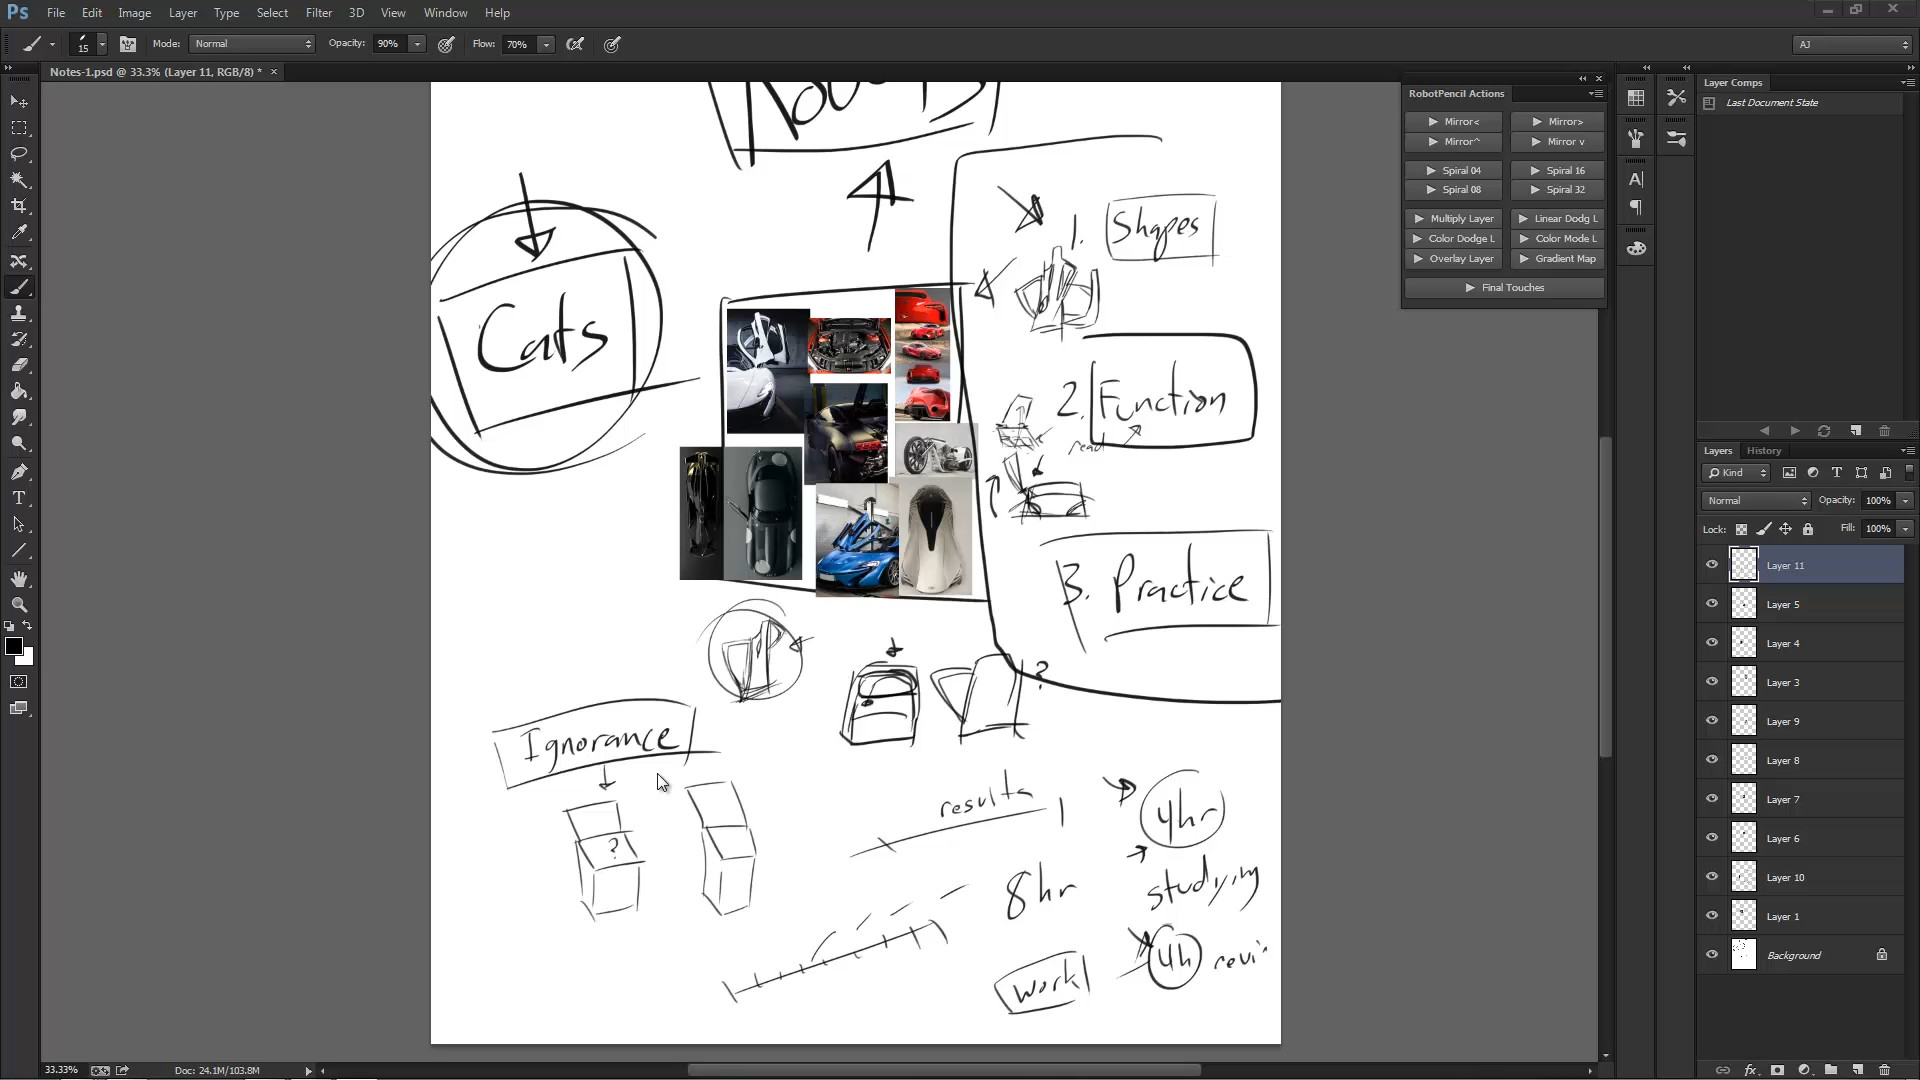Screen dimensions: 1920x1080
Task: Run the Mirror< action
Action: [1453, 122]
